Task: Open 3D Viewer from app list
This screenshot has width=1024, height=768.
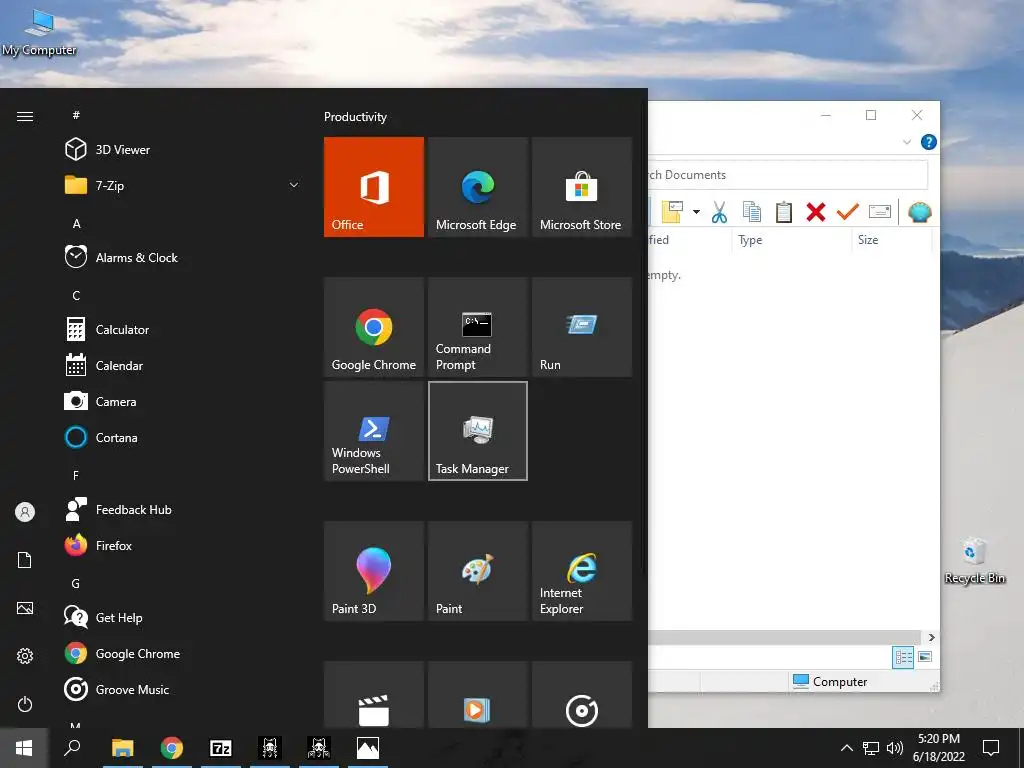Action: (183, 150)
